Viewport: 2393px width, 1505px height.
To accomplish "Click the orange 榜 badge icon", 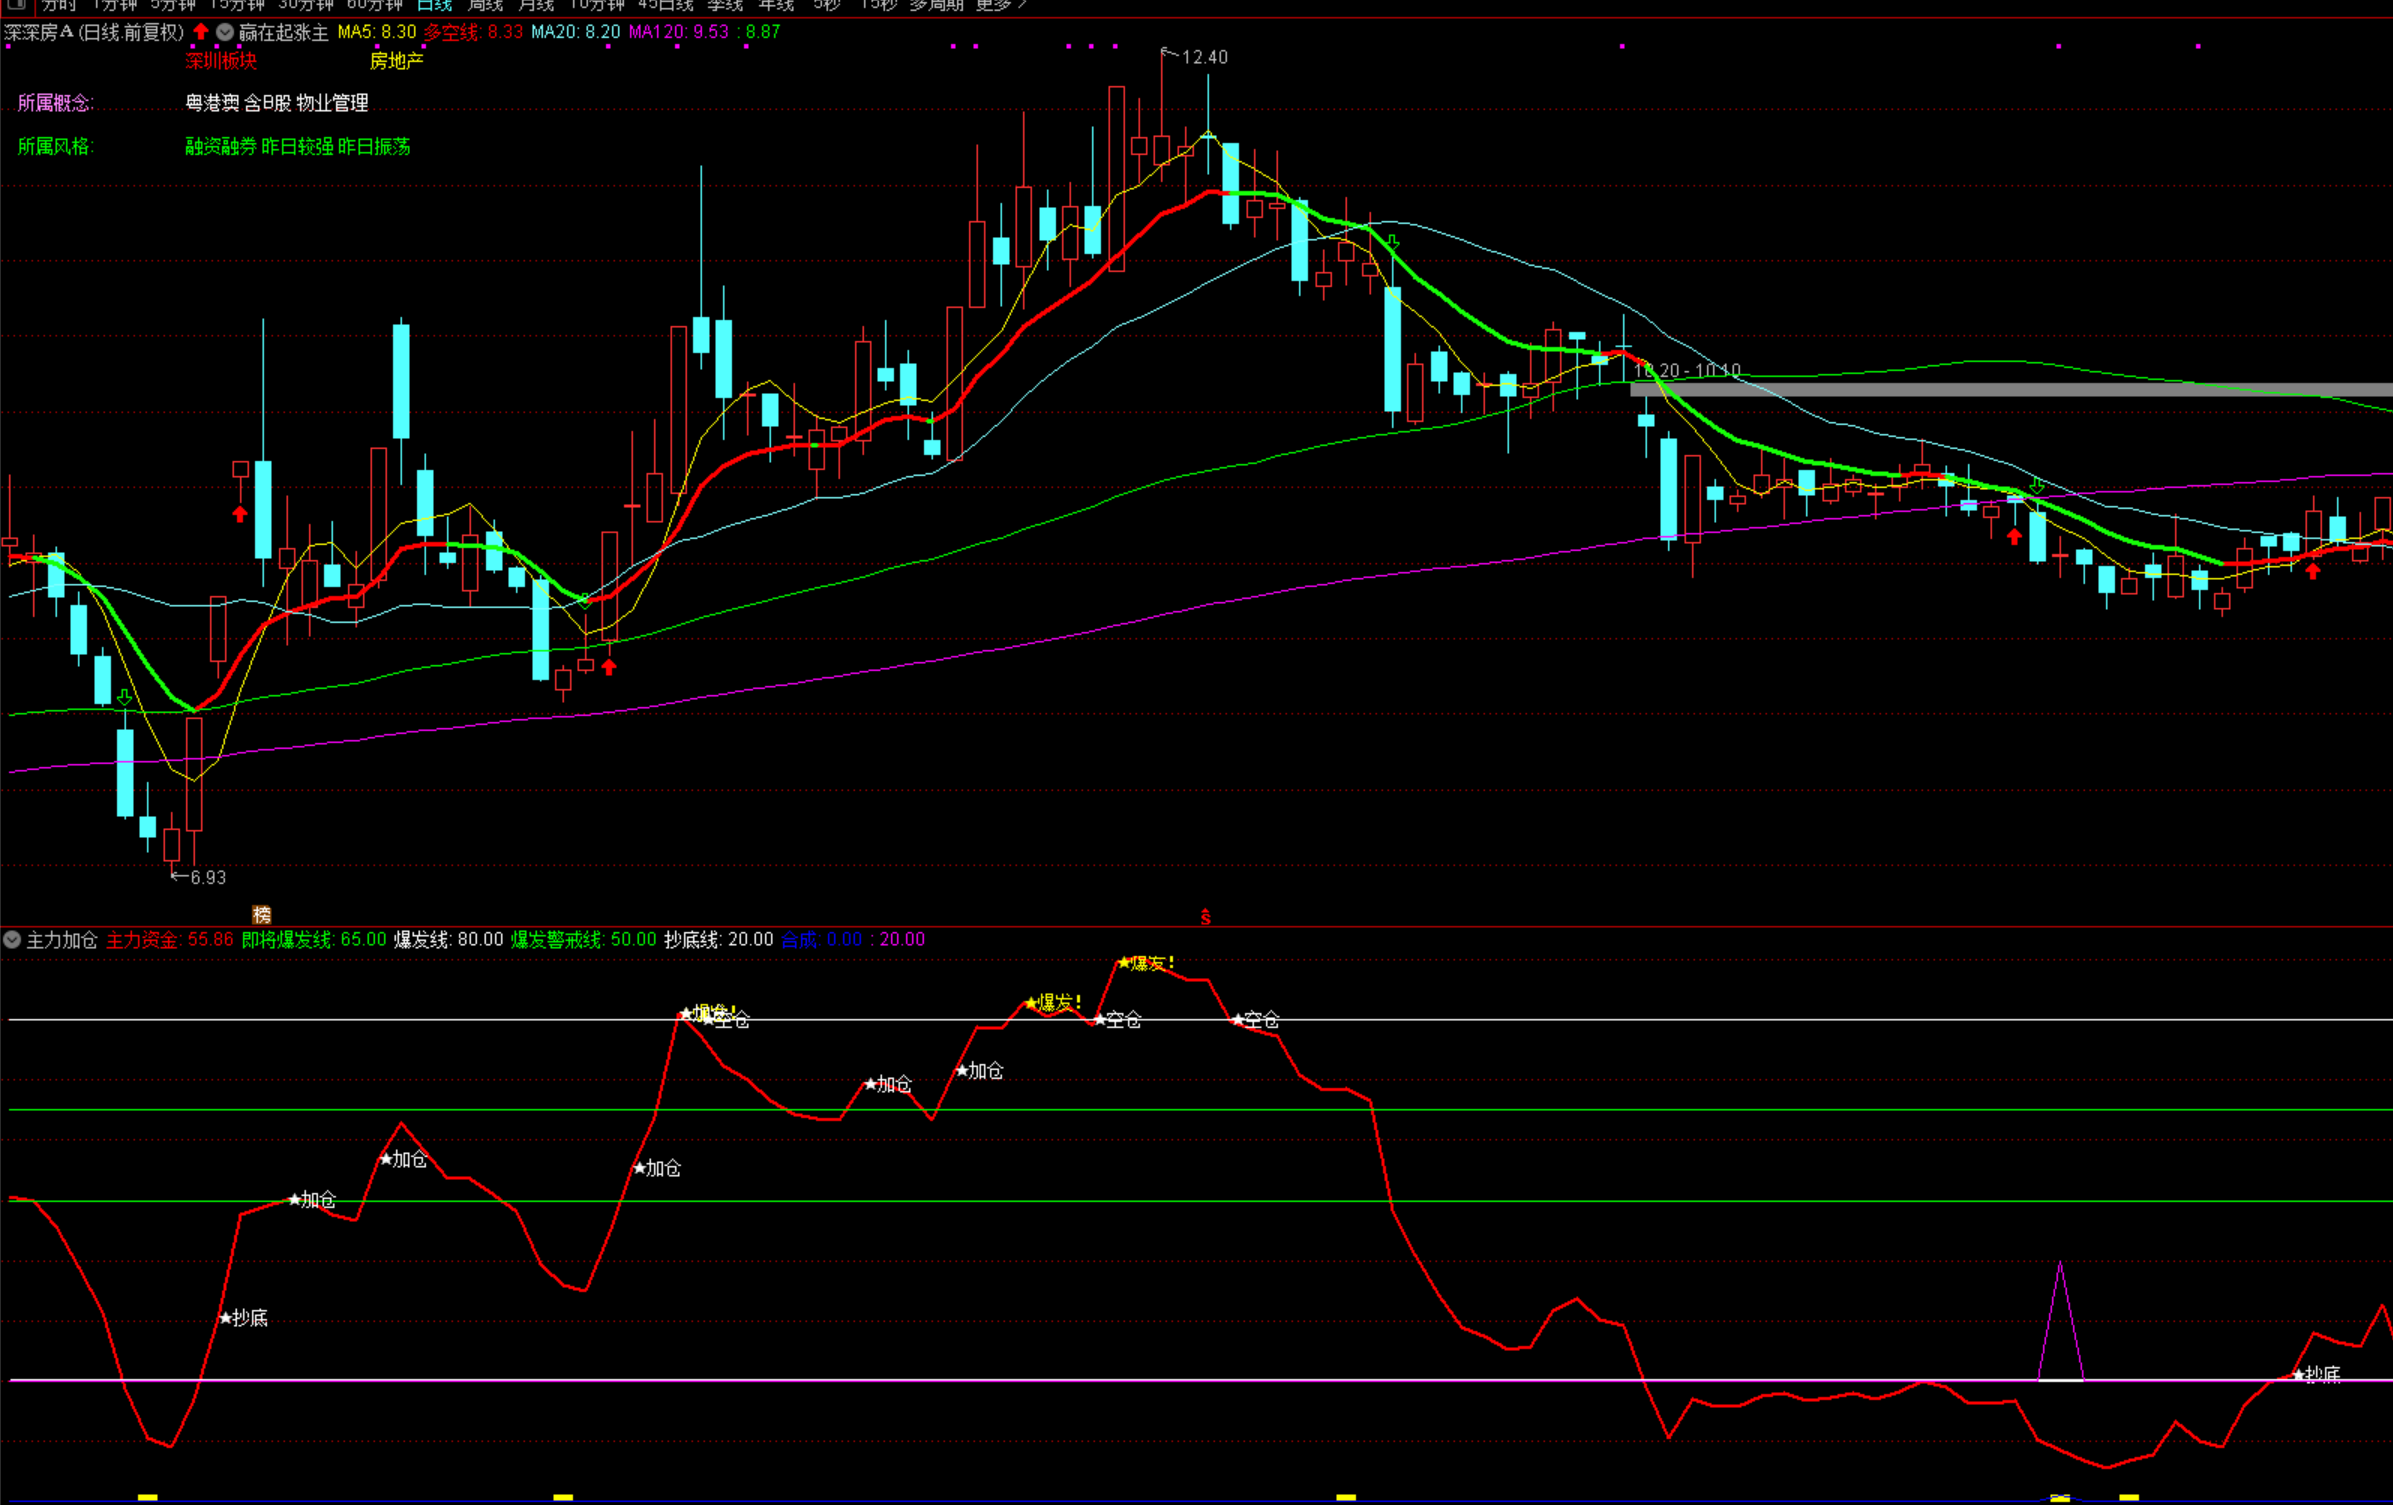I will coord(262,914).
